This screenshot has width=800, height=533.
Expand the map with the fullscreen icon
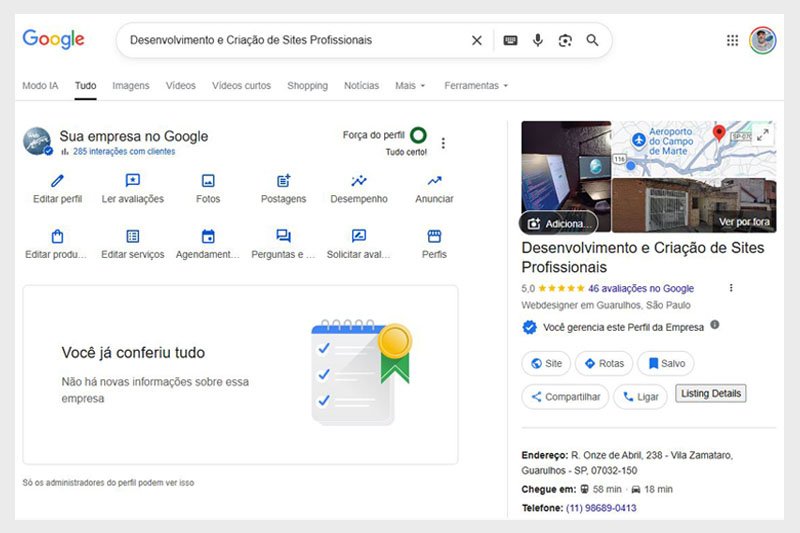pyautogui.click(x=763, y=135)
